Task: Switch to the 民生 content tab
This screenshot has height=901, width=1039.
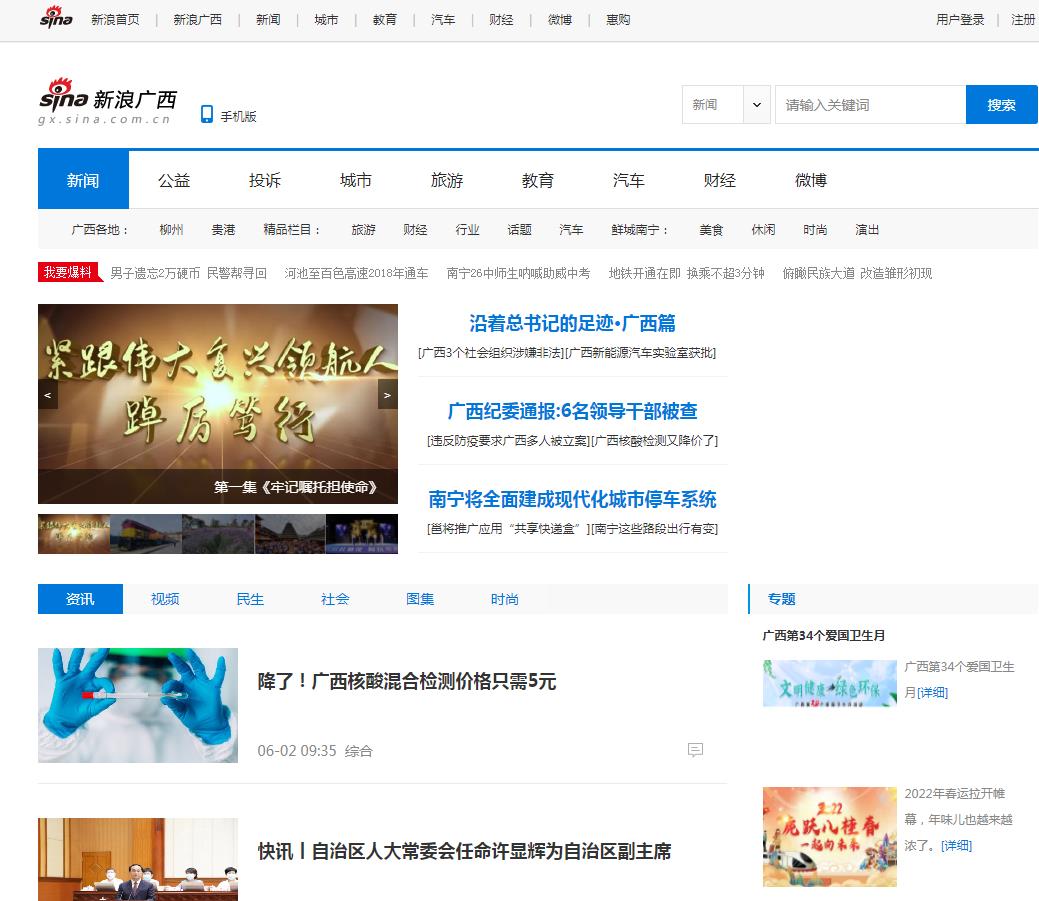Action: click(x=250, y=599)
